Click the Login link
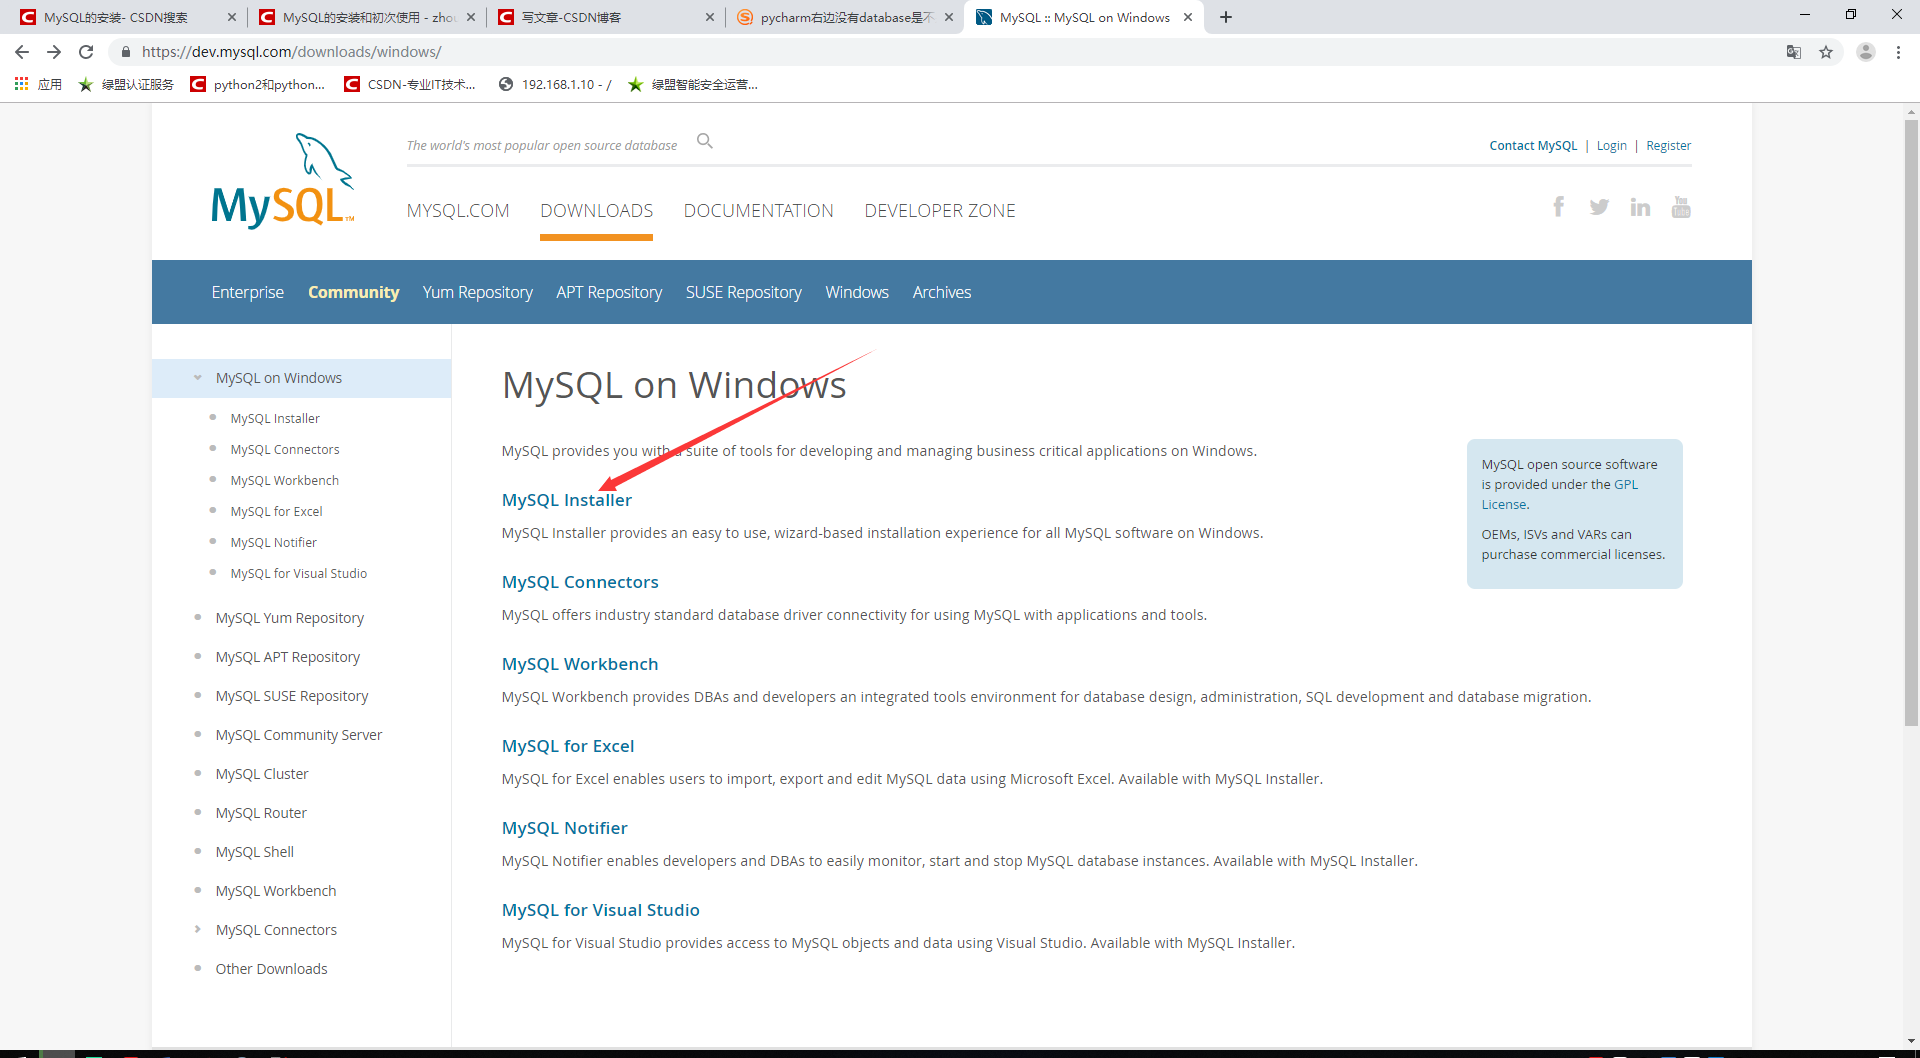 [x=1611, y=146]
